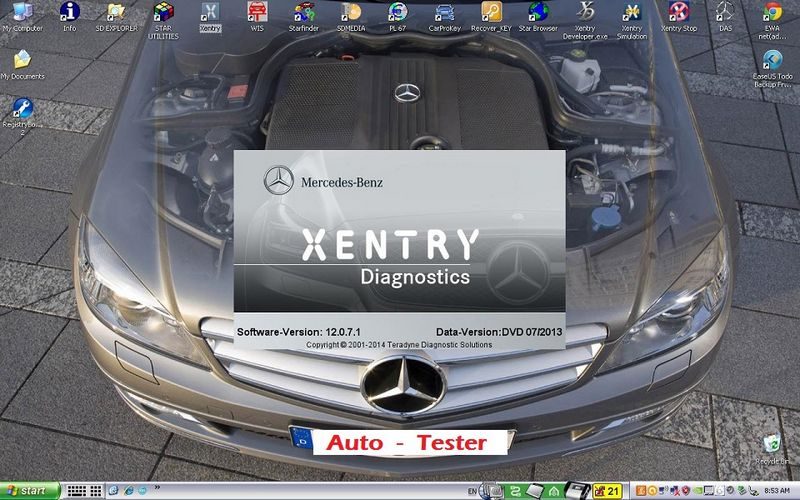Screen dimensions: 800x500
Task: Launch the DAS desktop shortcut
Action: coord(726,17)
